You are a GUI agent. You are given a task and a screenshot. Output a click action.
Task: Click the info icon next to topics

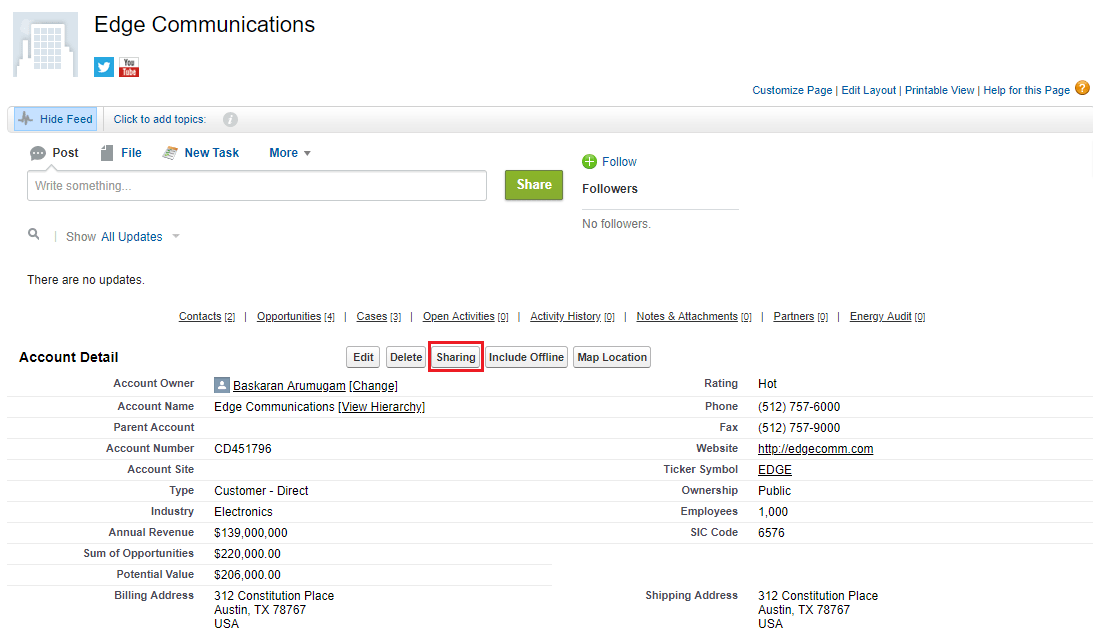230,118
